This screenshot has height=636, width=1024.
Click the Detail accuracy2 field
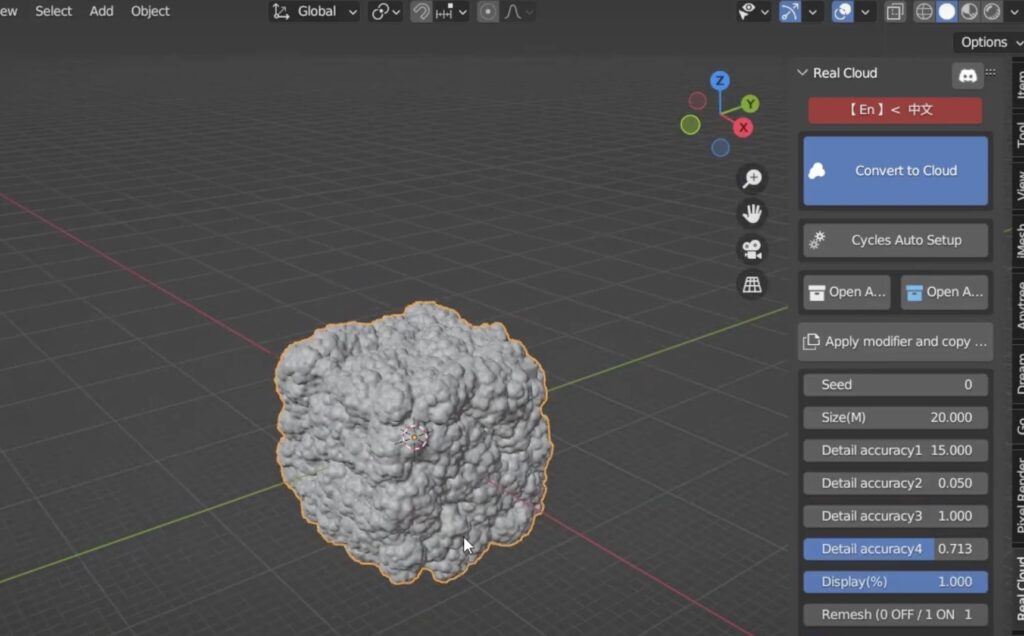pos(895,483)
